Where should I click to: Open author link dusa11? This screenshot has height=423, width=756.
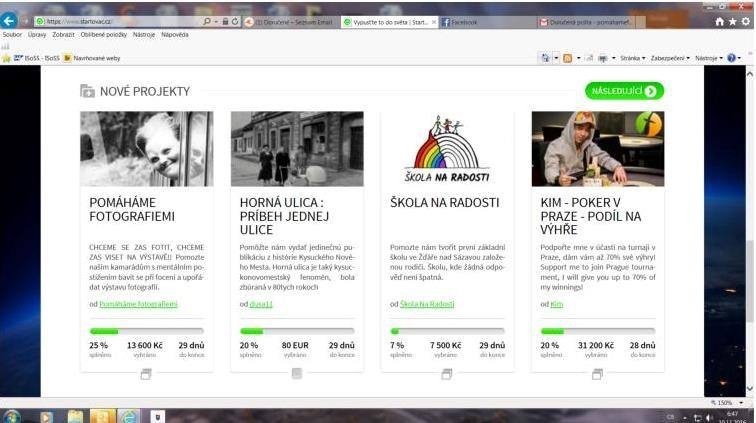(261, 304)
